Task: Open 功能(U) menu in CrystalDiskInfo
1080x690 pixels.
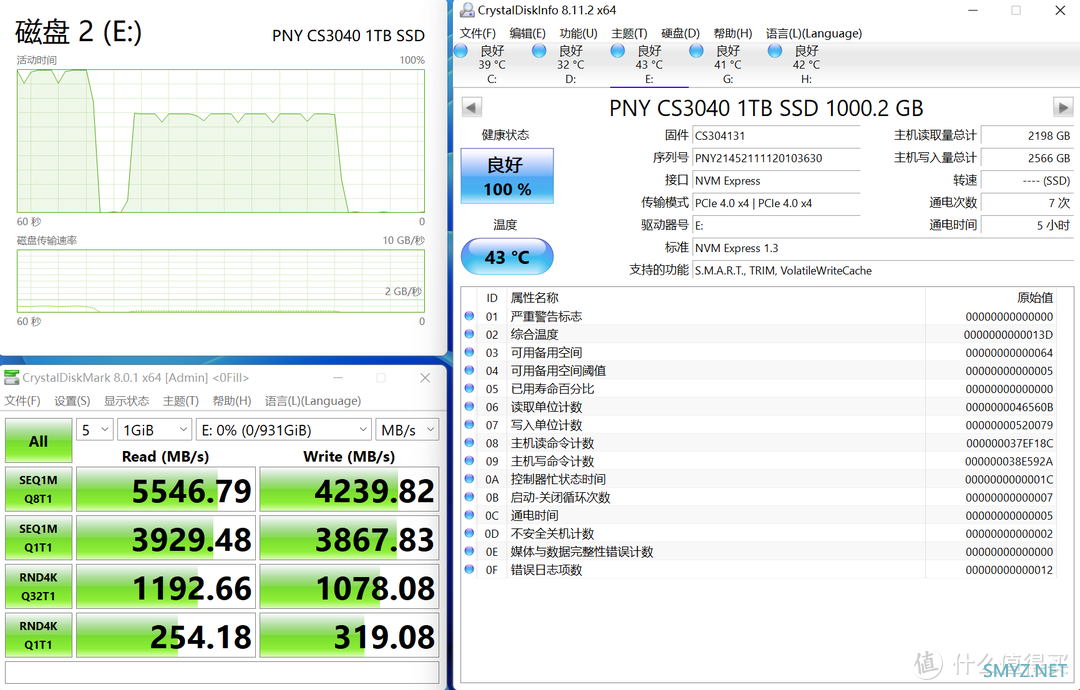Action: [579, 33]
